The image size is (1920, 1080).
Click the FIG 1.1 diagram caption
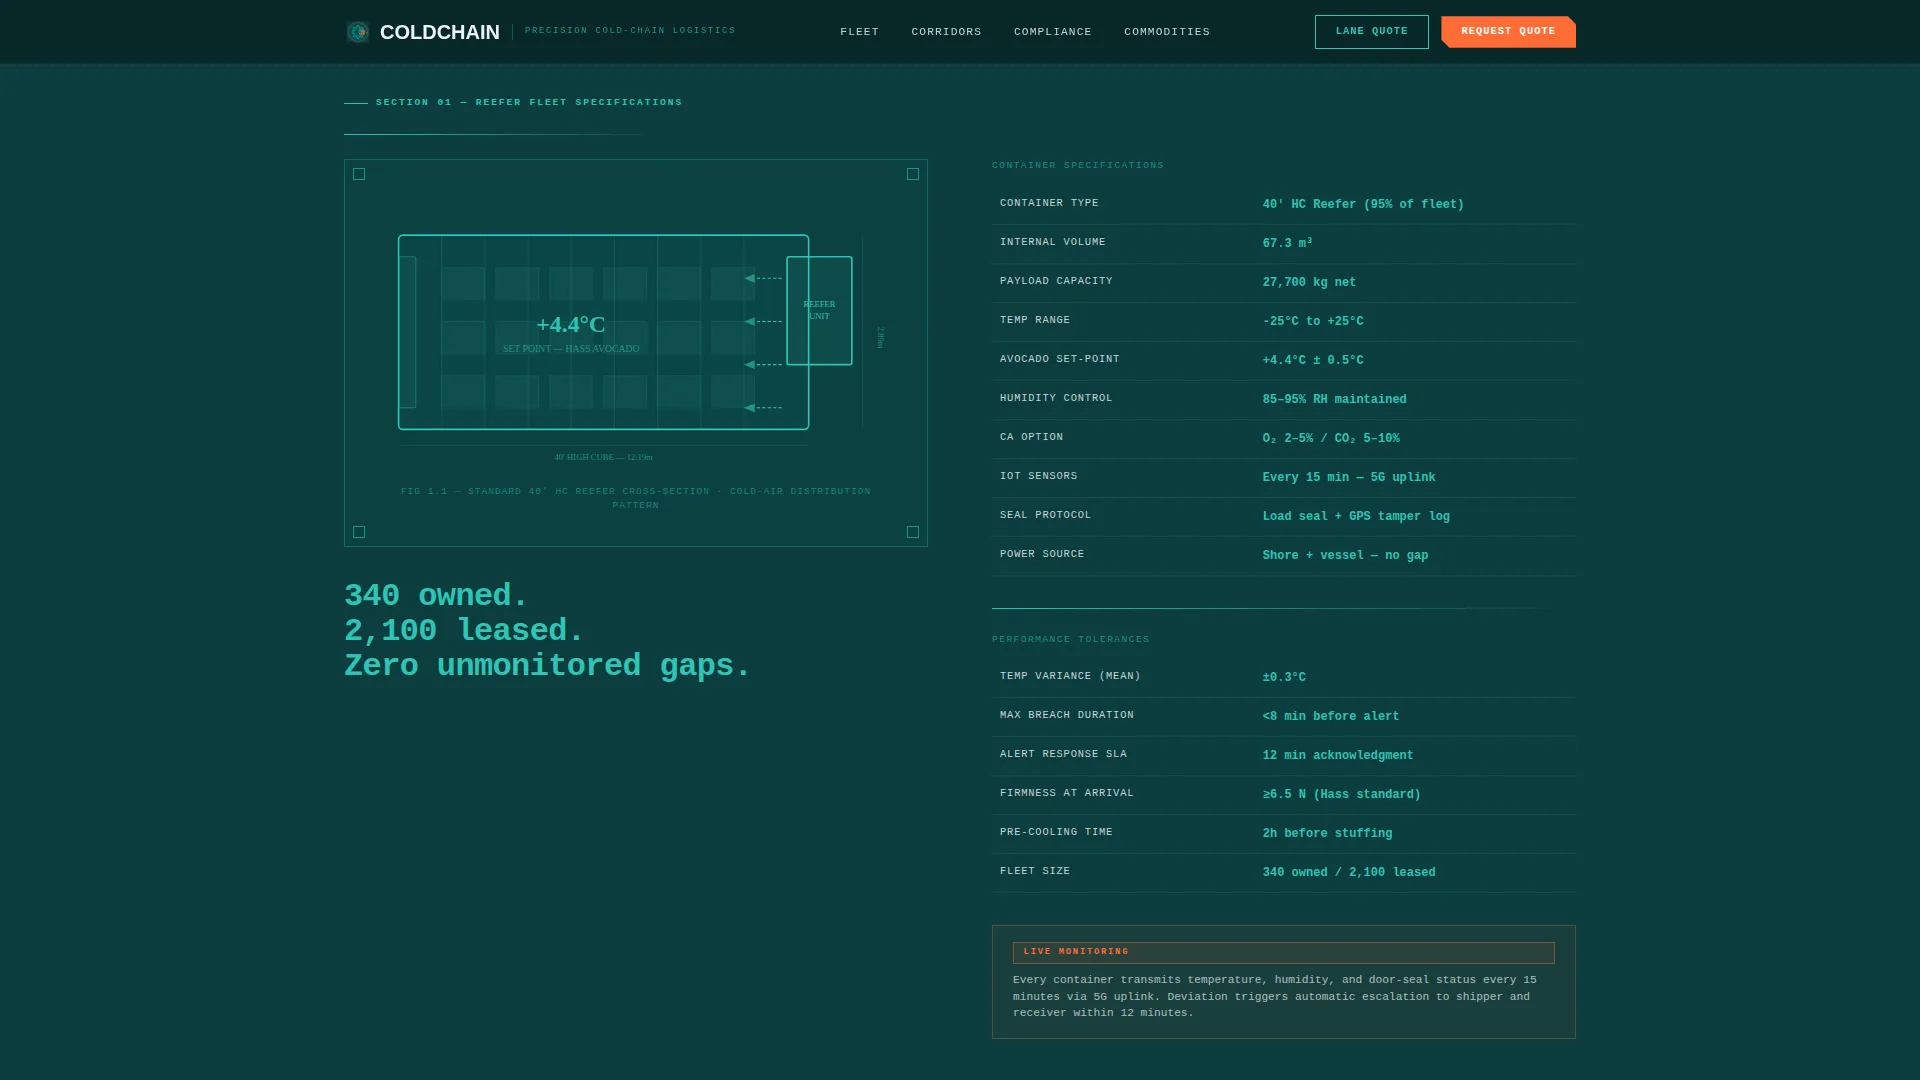pos(636,498)
